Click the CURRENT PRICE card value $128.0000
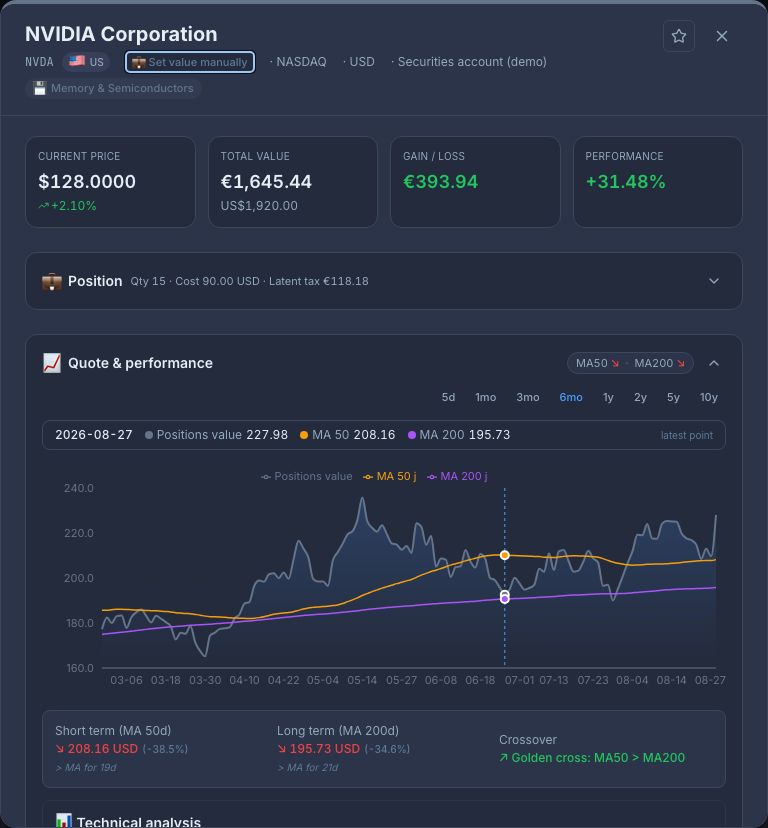This screenshot has width=768, height=828. point(87,182)
